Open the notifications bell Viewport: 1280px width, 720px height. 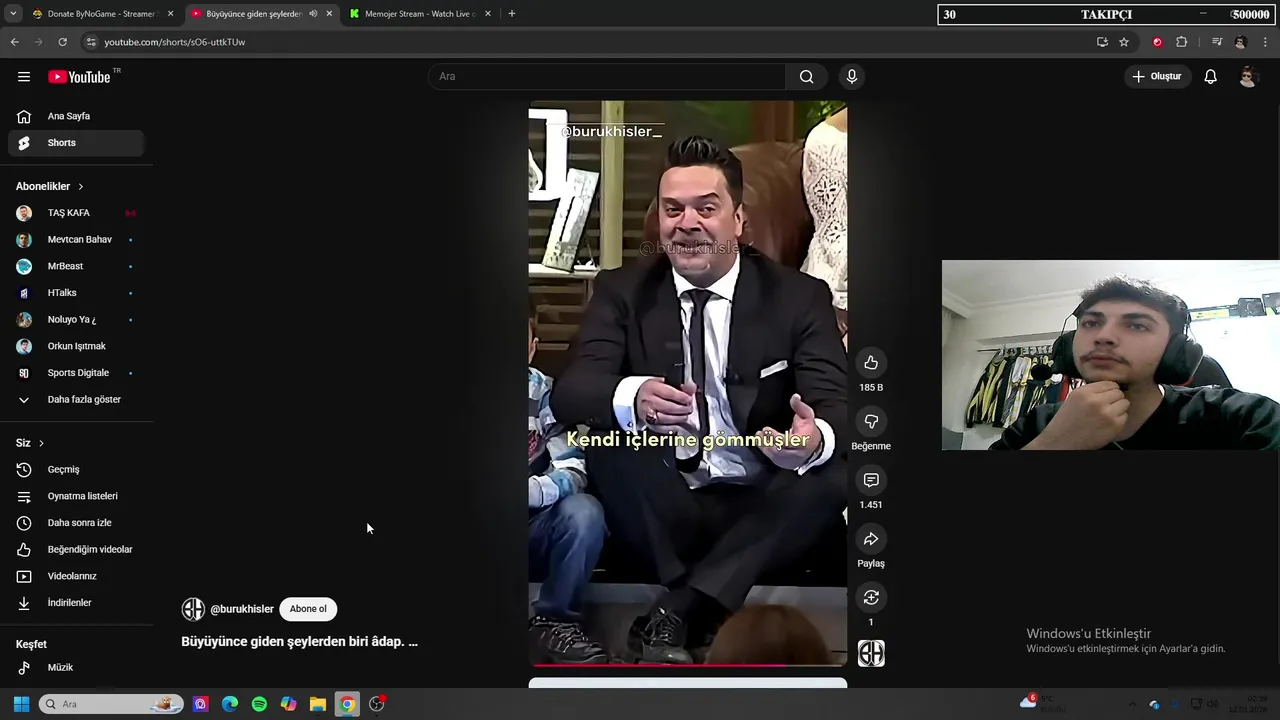(x=1210, y=77)
